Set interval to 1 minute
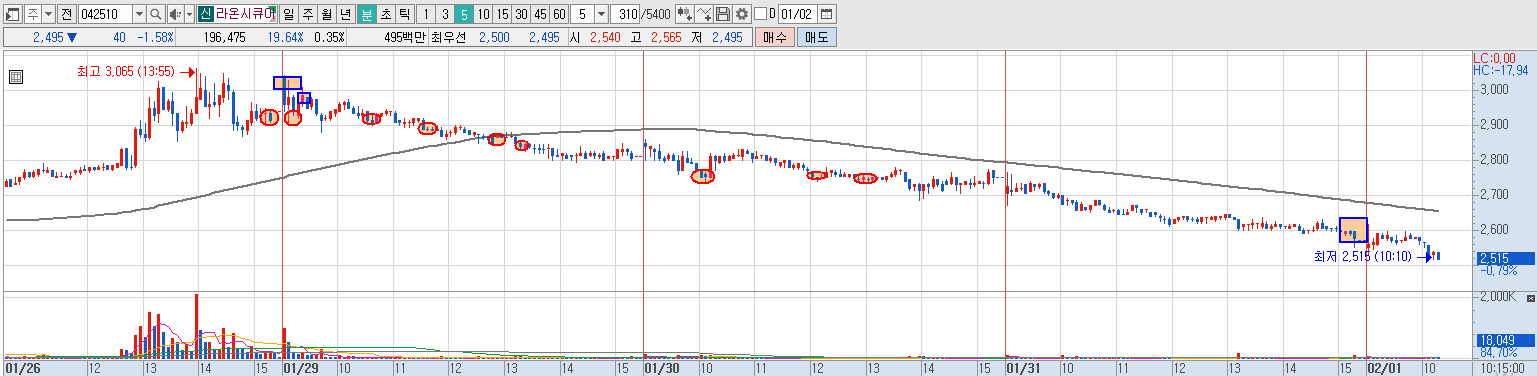This screenshot has height=376, width=1537. click(x=426, y=15)
